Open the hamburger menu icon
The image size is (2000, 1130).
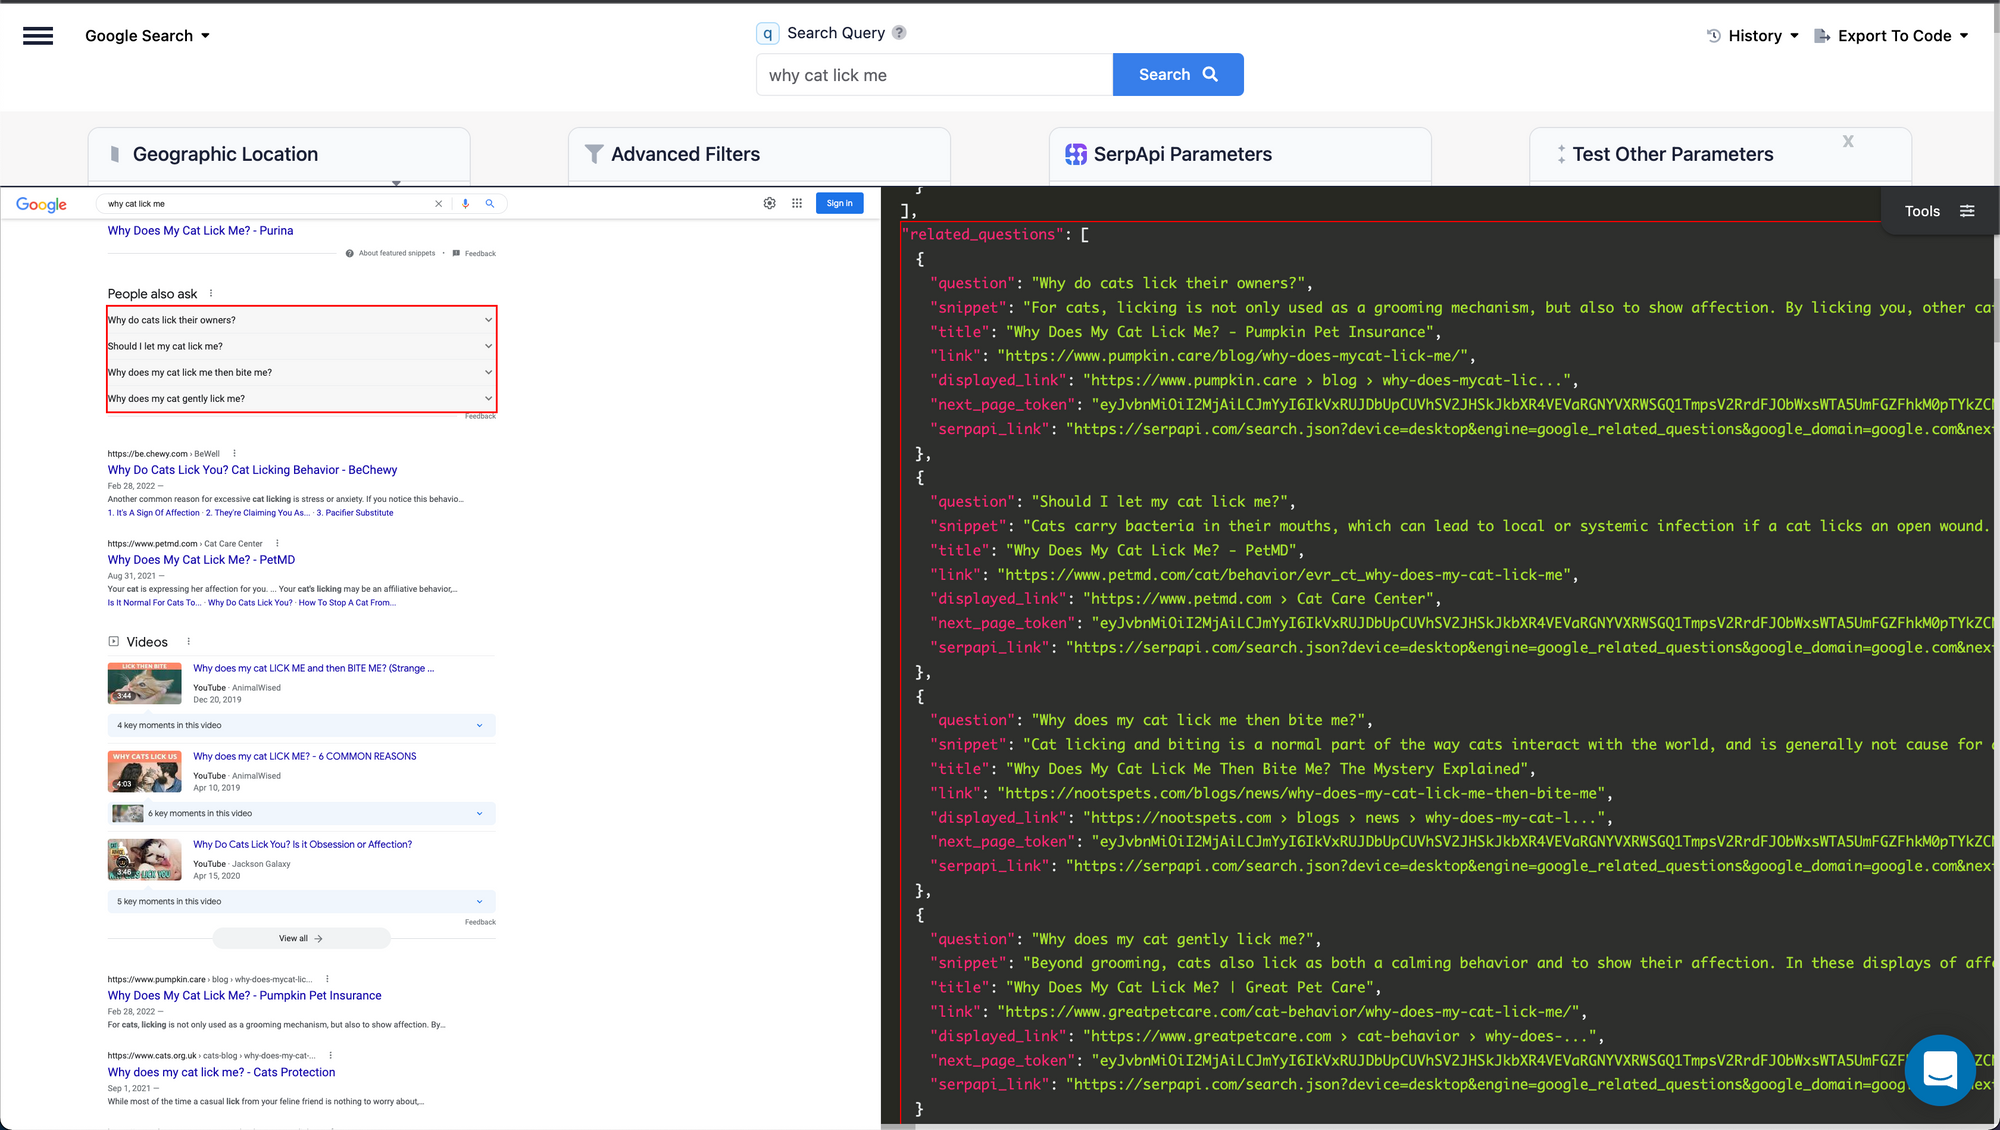38,36
